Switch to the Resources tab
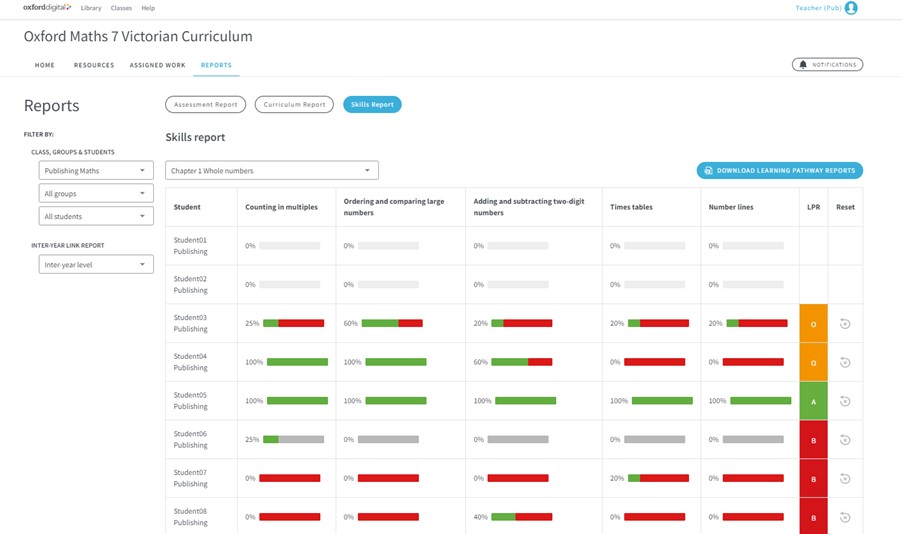 point(94,65)
